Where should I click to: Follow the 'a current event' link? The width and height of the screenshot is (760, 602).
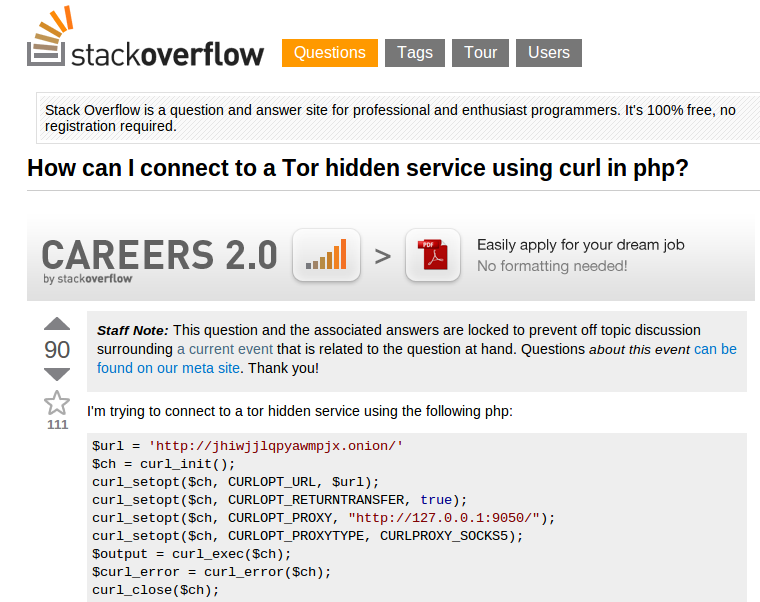coord(225,349)
